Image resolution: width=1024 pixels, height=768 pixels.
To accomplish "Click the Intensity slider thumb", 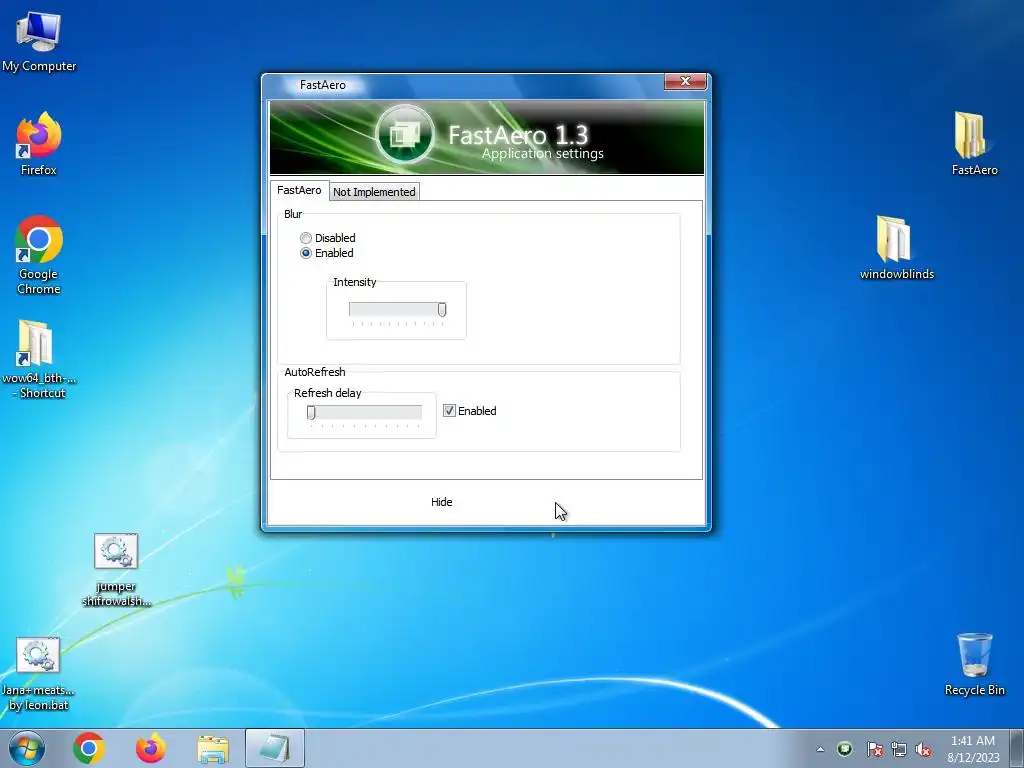I will pos(442,310).
